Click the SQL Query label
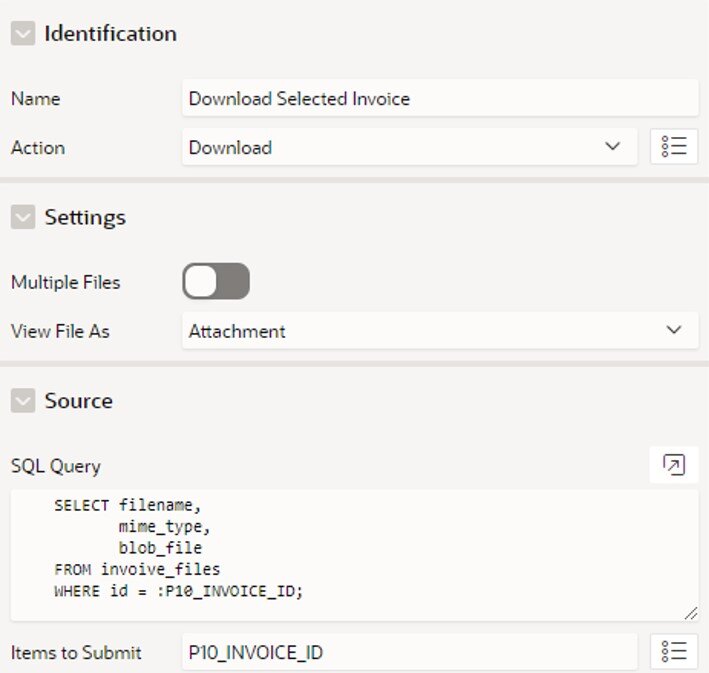 tap(56, 466)
